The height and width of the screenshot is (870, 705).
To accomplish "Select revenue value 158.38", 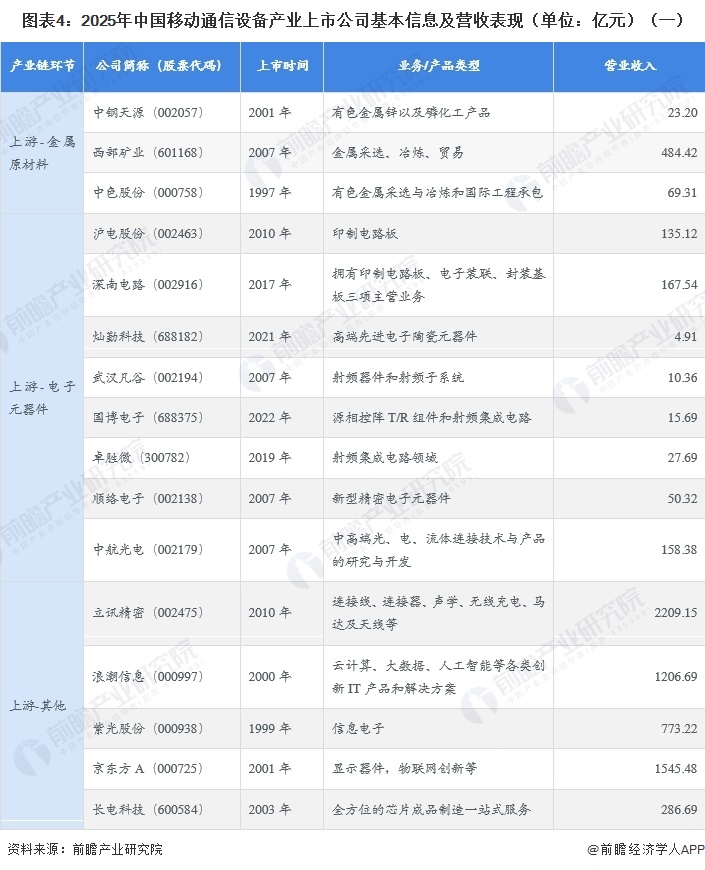I will pyautogui.click(x=679, y=549).
